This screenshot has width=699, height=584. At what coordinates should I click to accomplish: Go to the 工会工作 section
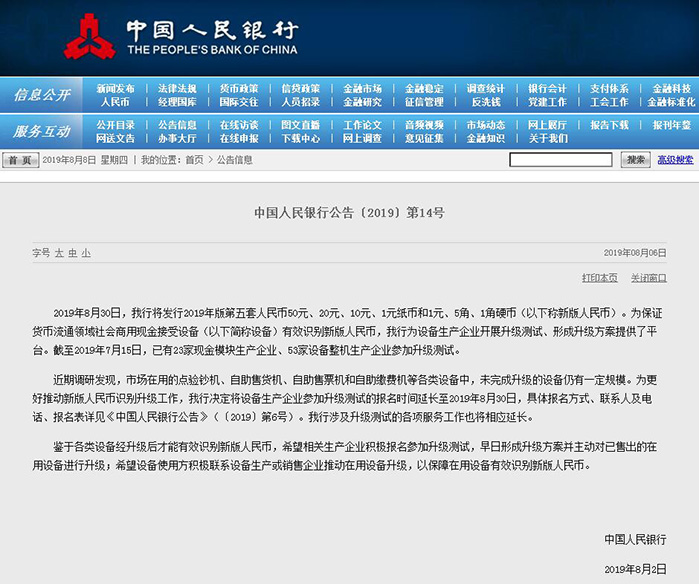(x=609, y=102)
